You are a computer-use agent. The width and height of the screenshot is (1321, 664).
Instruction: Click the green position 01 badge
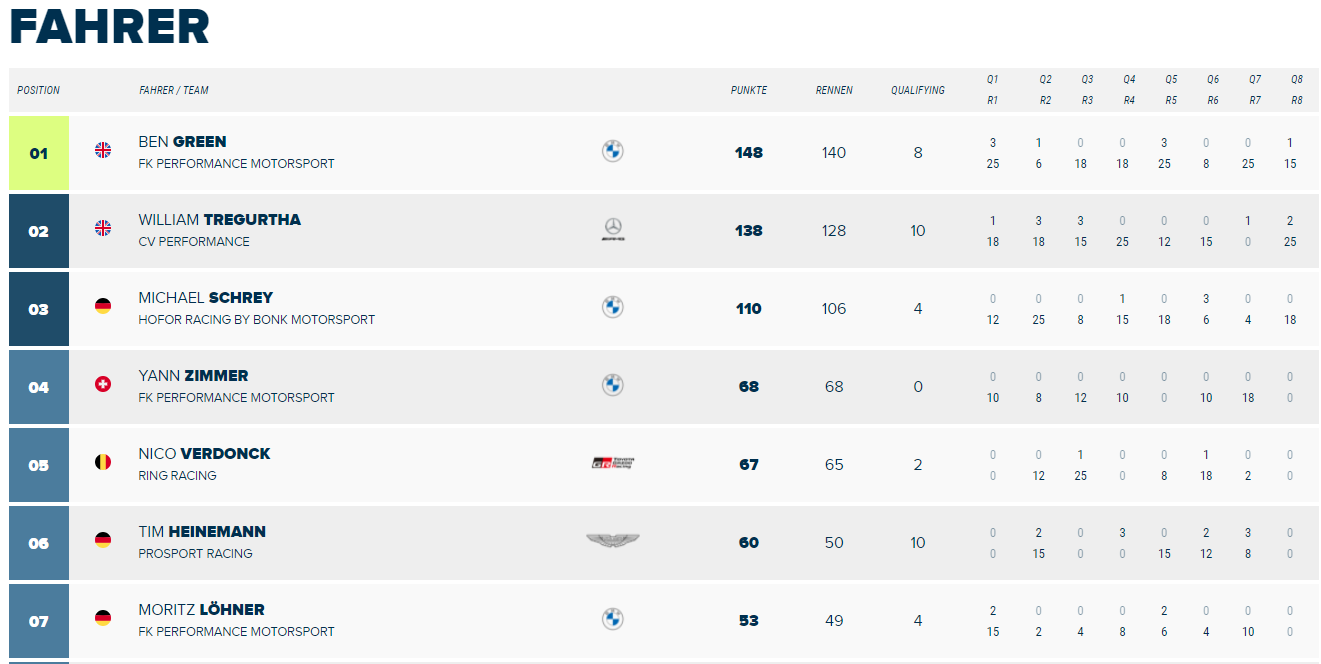[x=39, y=153]
